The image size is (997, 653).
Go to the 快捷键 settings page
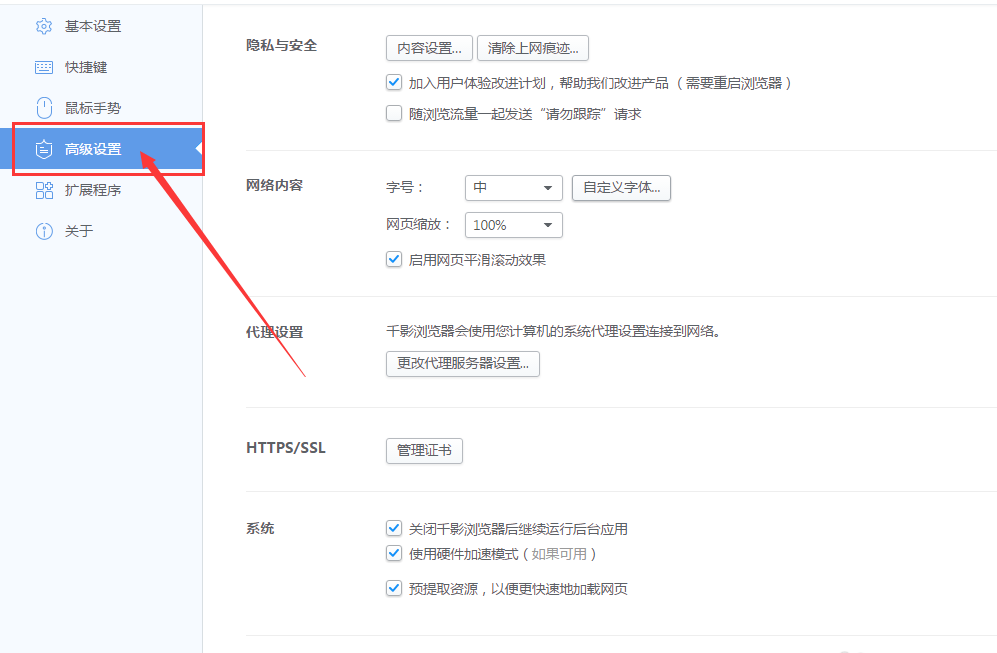pyautogui.click(x=86, y=67)
